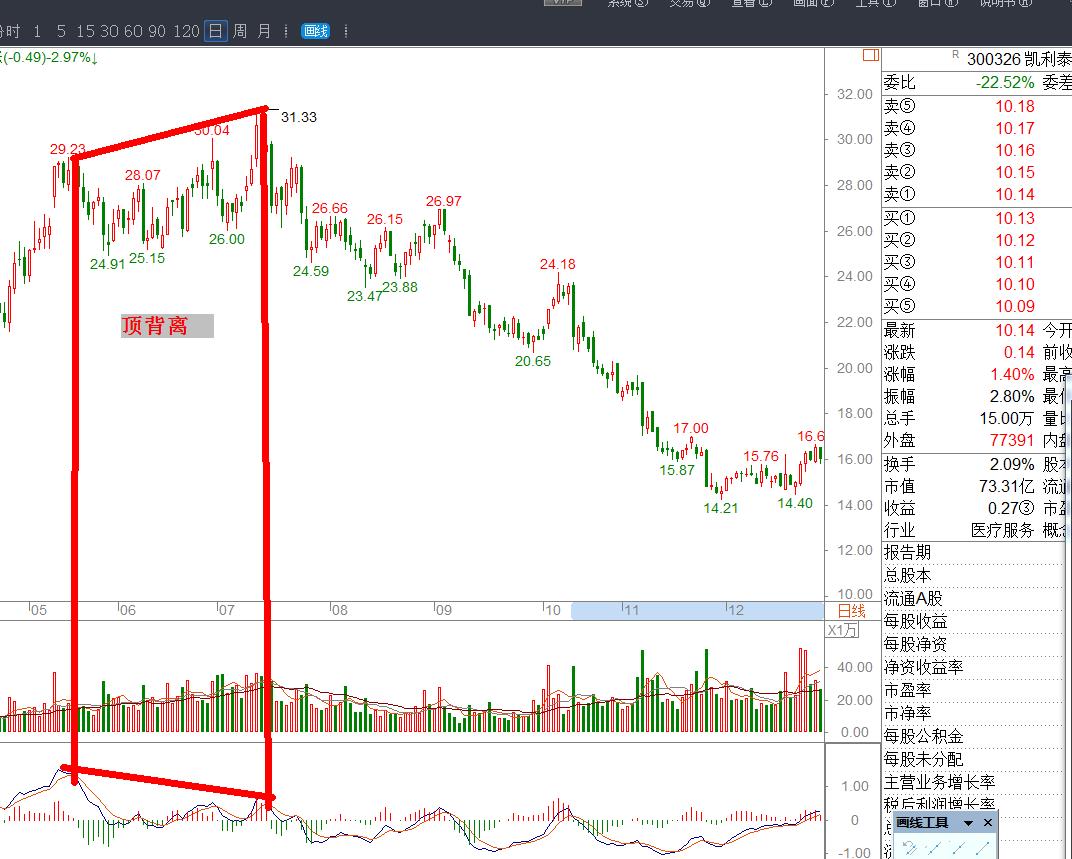Select the undo-line drawing tool icon
1072x859 pixels.
point(910,849)
